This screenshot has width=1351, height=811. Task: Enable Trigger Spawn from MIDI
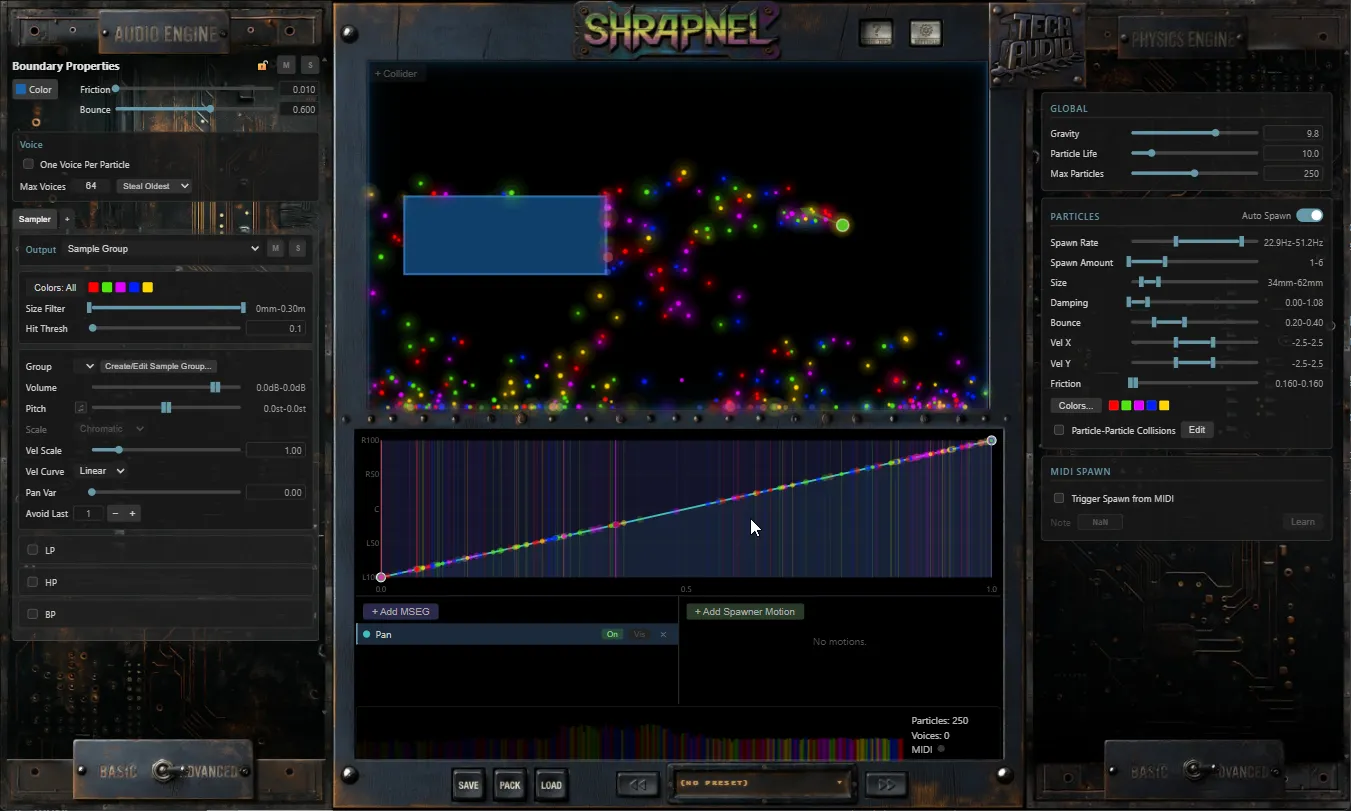[1059, 498]
